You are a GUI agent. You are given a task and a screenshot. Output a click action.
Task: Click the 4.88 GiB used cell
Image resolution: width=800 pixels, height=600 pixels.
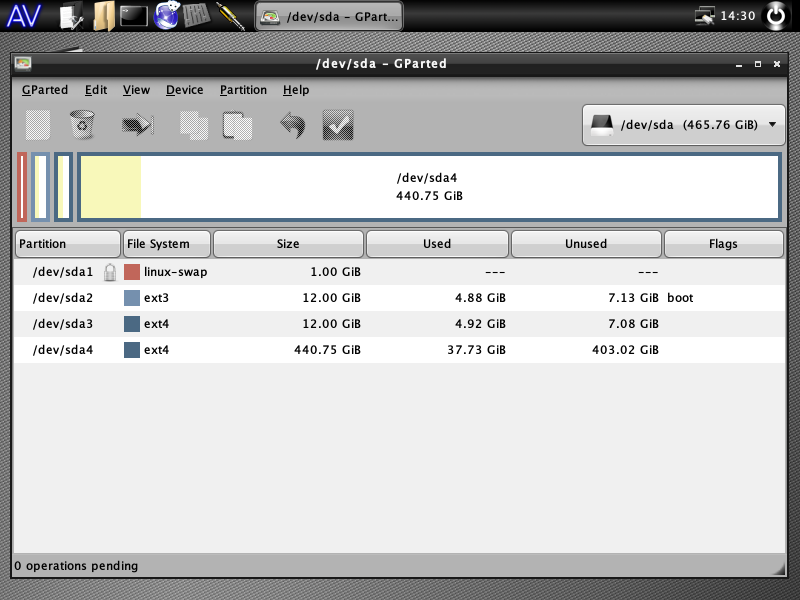click(x=480, y=298)
